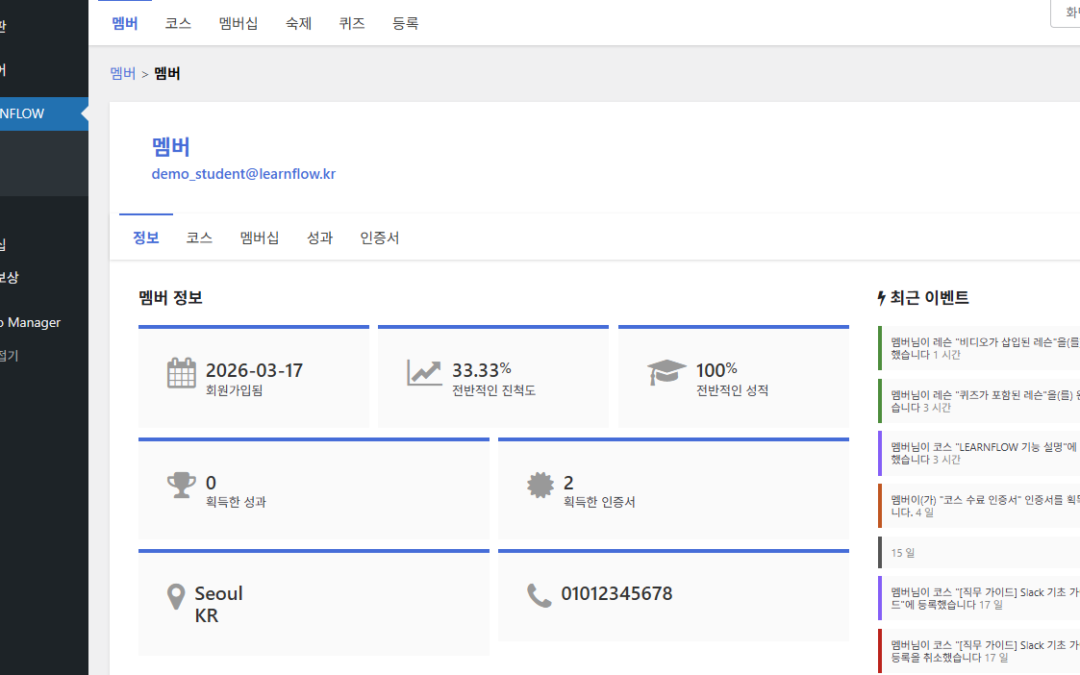Click the certificate badge icon beside 획득한 인증서
The image size is (1080, 675).
coord(540,485)
